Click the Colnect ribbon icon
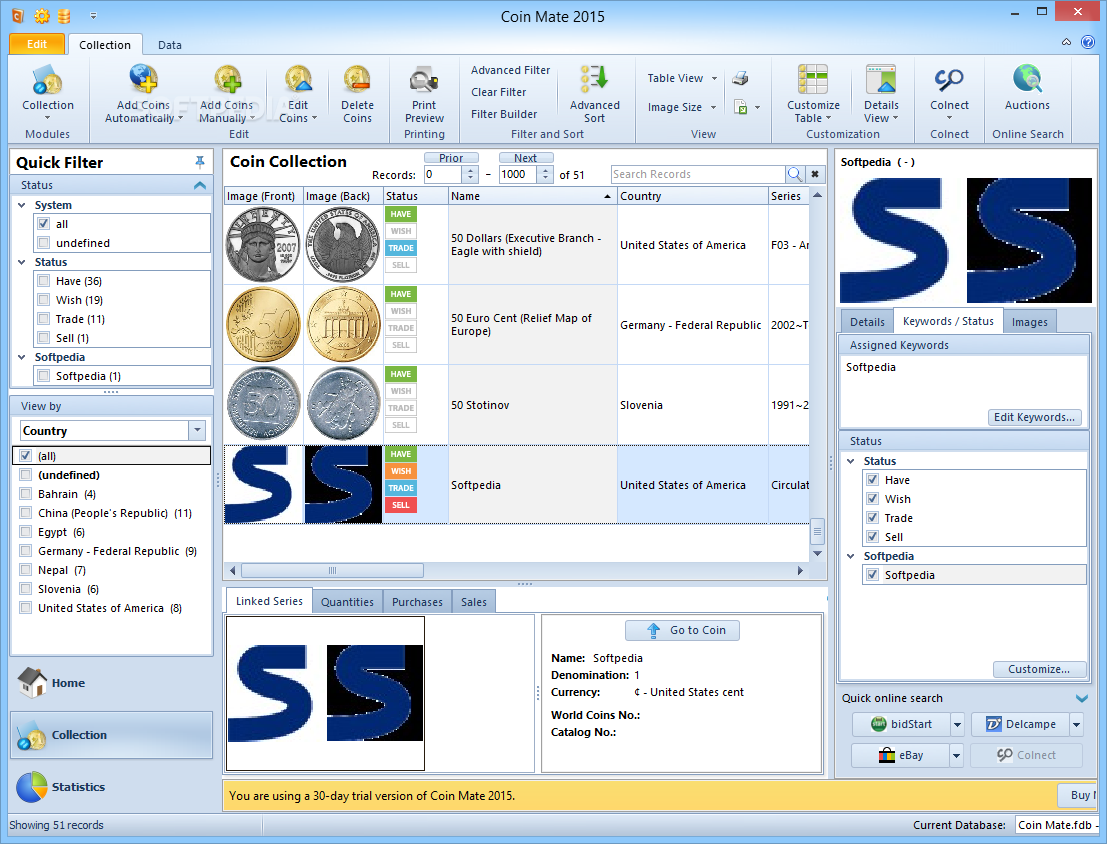 949,93
